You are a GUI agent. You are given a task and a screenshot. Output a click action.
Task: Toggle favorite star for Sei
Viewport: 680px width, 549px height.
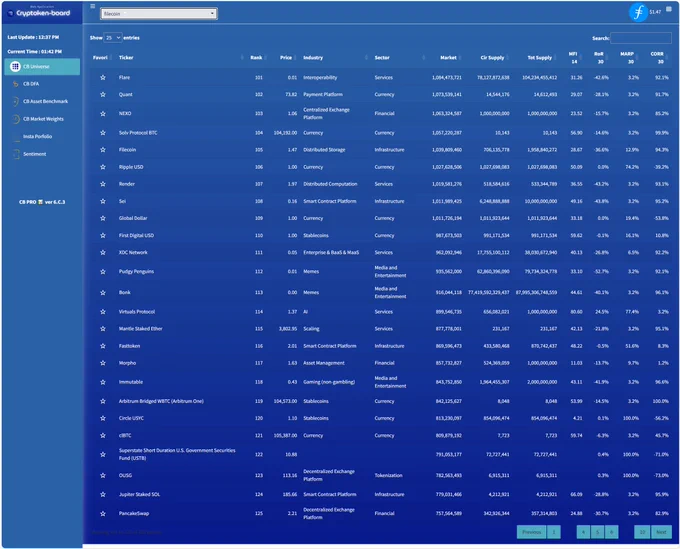pos(103,201)
